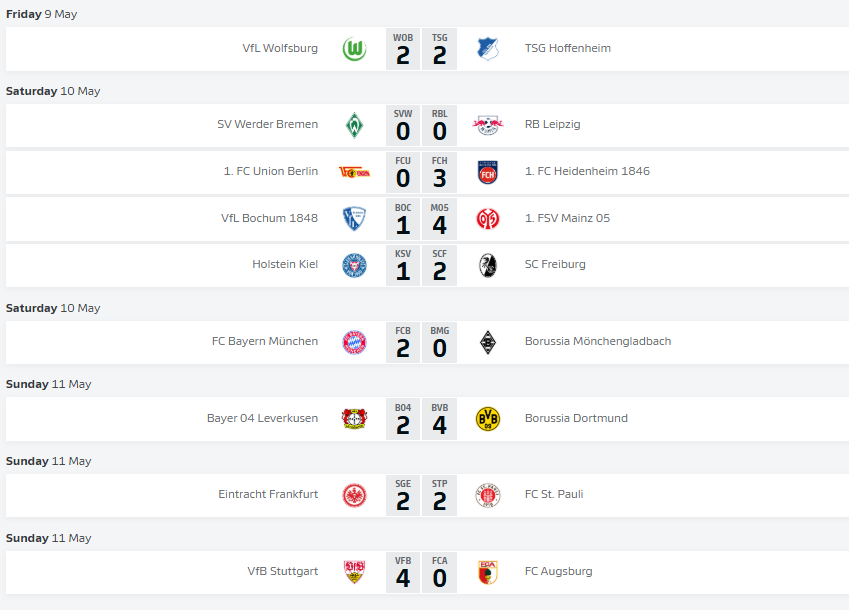Click the TSG Hoffenheim crest icon
849x610 pixels.
488,49
